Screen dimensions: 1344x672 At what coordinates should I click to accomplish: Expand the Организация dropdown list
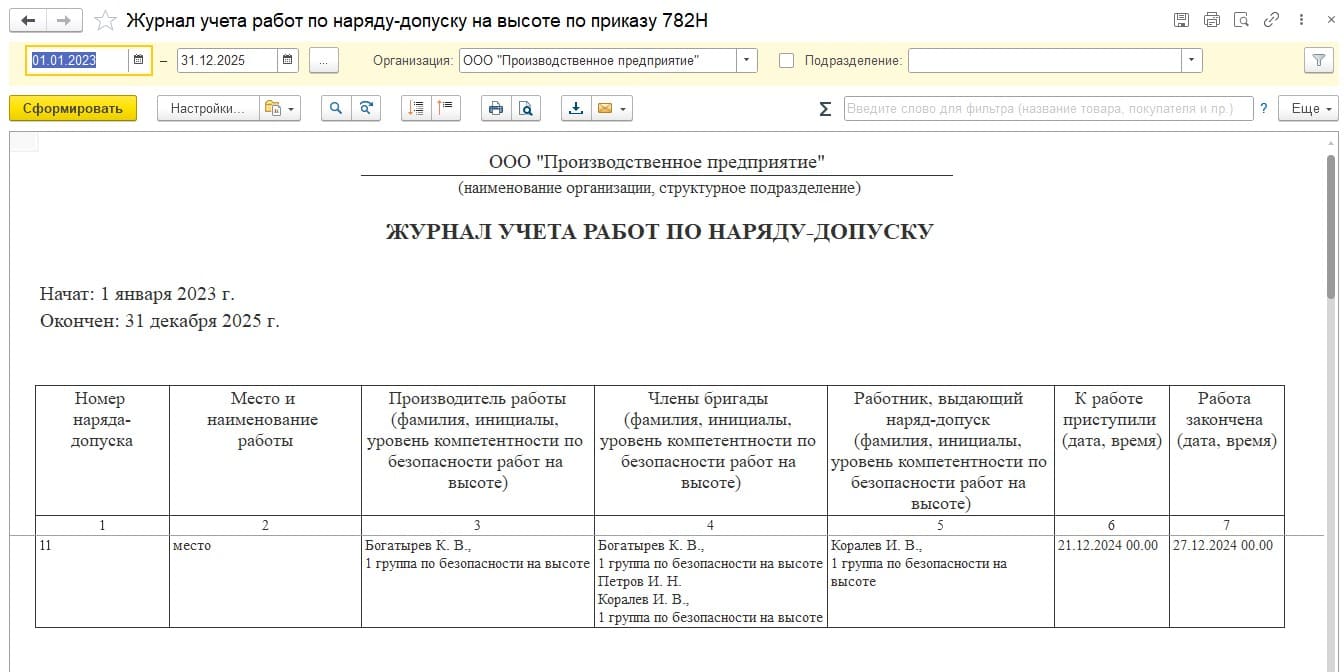coord(747,60)
